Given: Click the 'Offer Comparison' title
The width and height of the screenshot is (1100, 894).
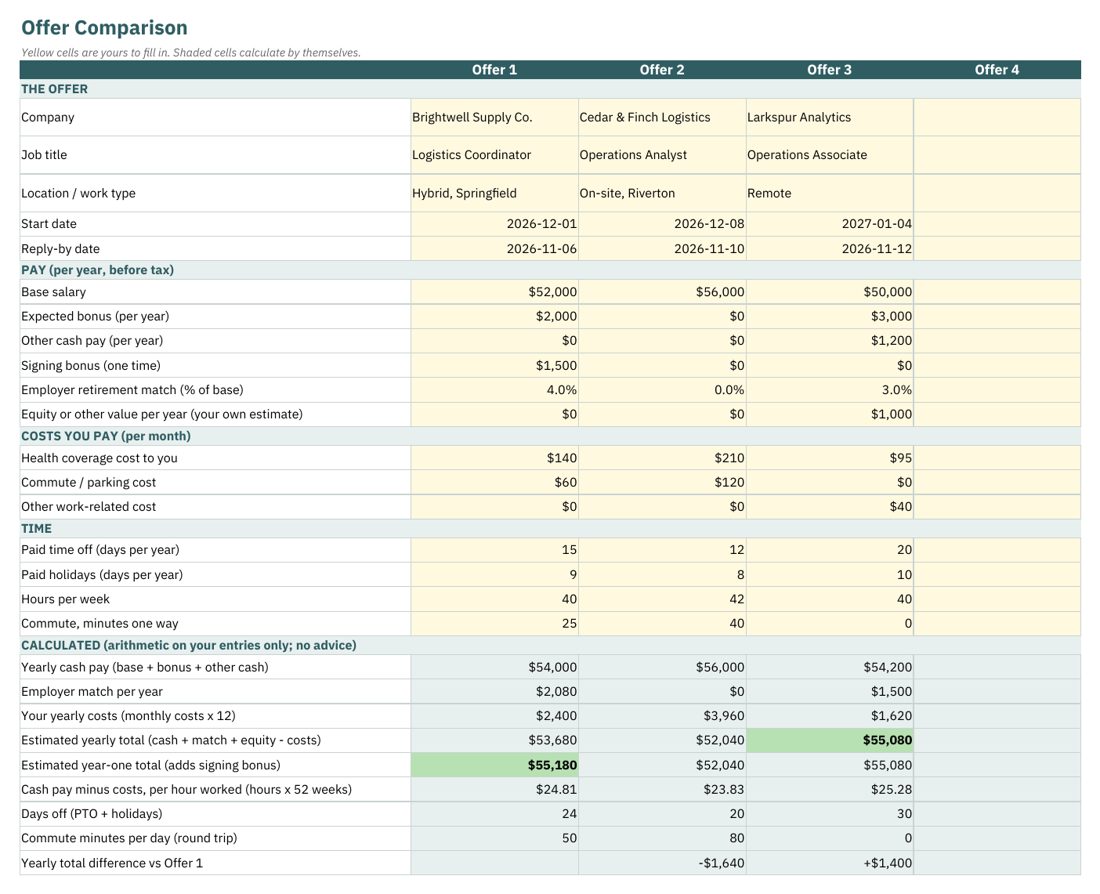Looking at the screenshot, I should [105, 27].
